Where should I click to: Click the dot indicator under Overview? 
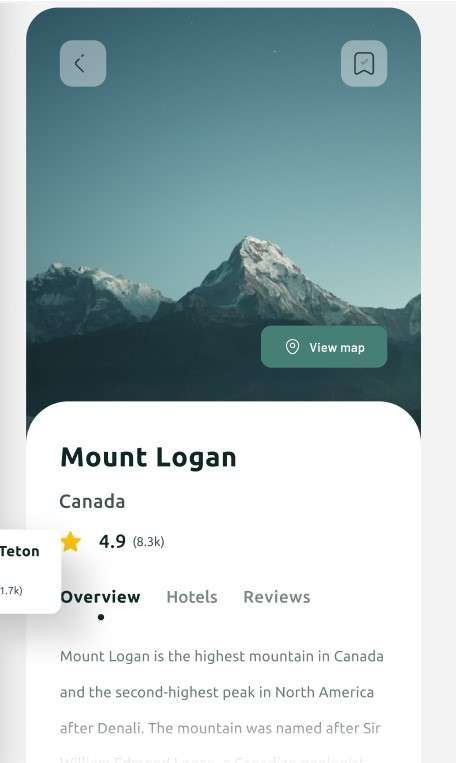coord(101,617)
